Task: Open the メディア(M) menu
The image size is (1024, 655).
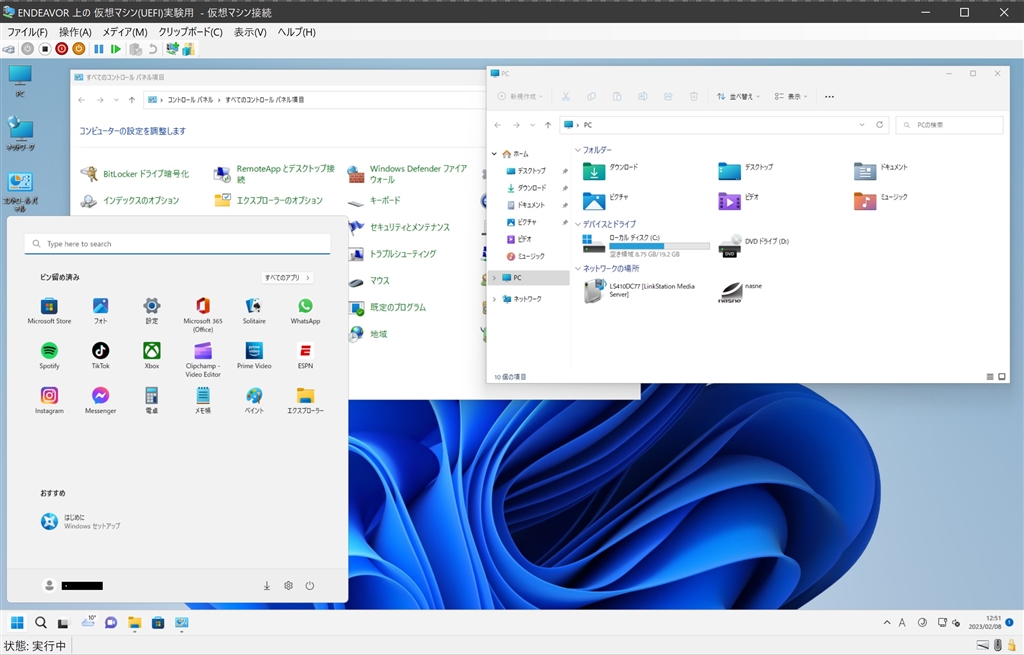Action: tap(124, 32)
